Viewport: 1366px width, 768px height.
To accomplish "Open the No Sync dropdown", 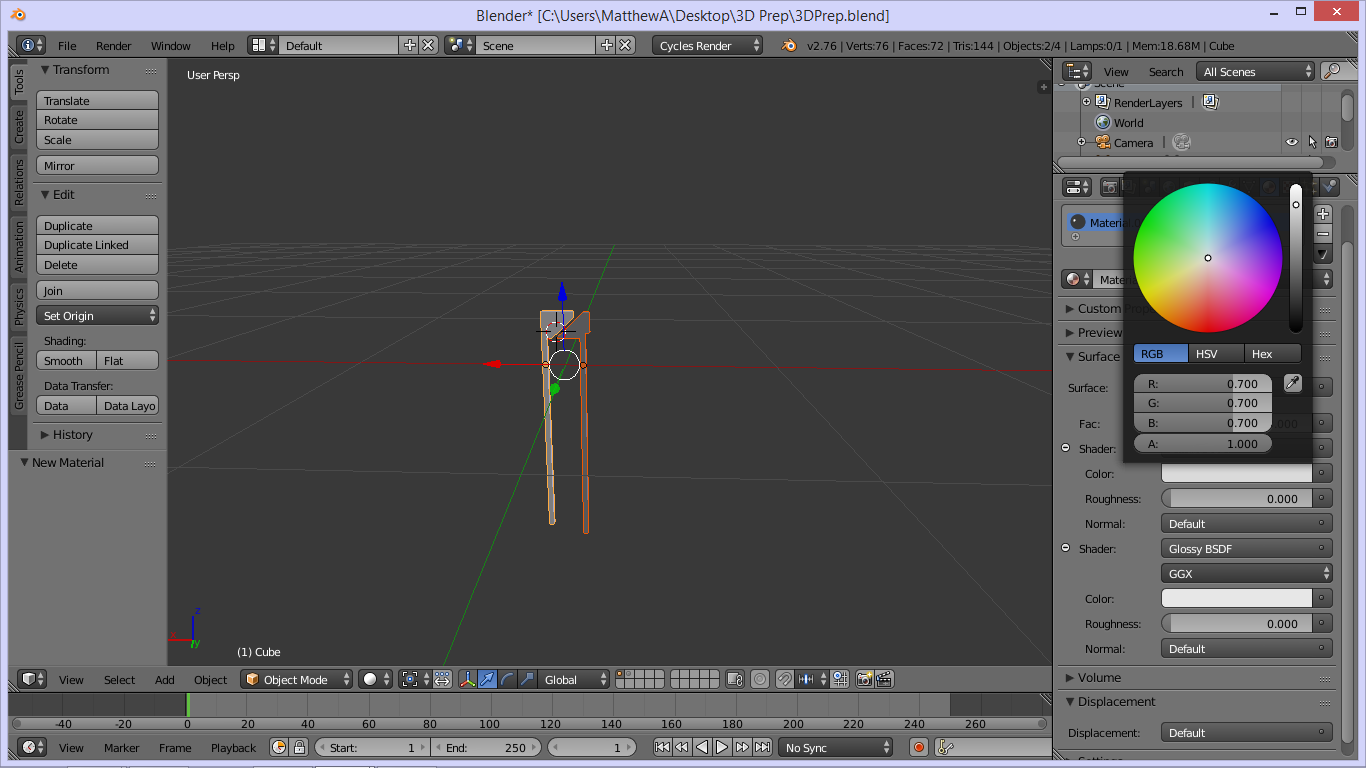I will [836, 747].
